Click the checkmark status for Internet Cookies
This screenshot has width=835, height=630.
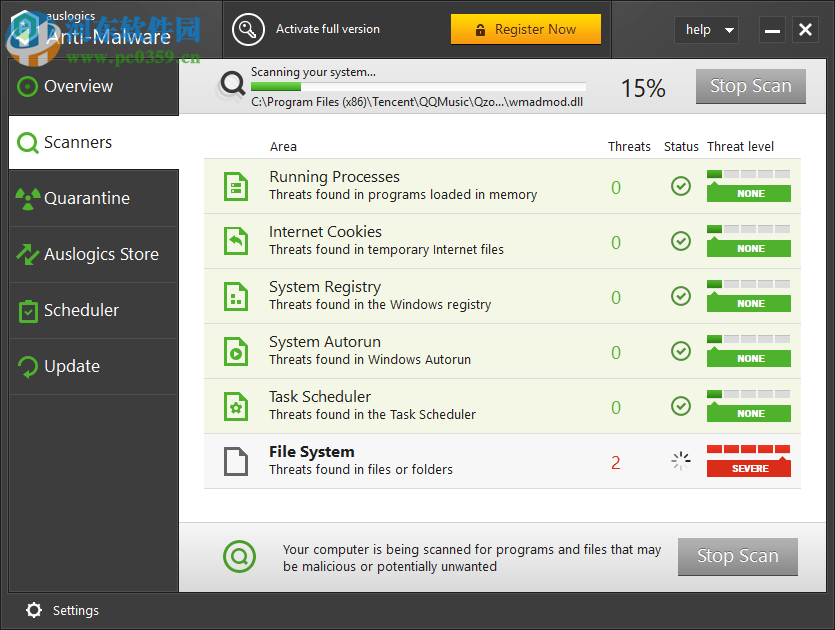tap(681, 240)
